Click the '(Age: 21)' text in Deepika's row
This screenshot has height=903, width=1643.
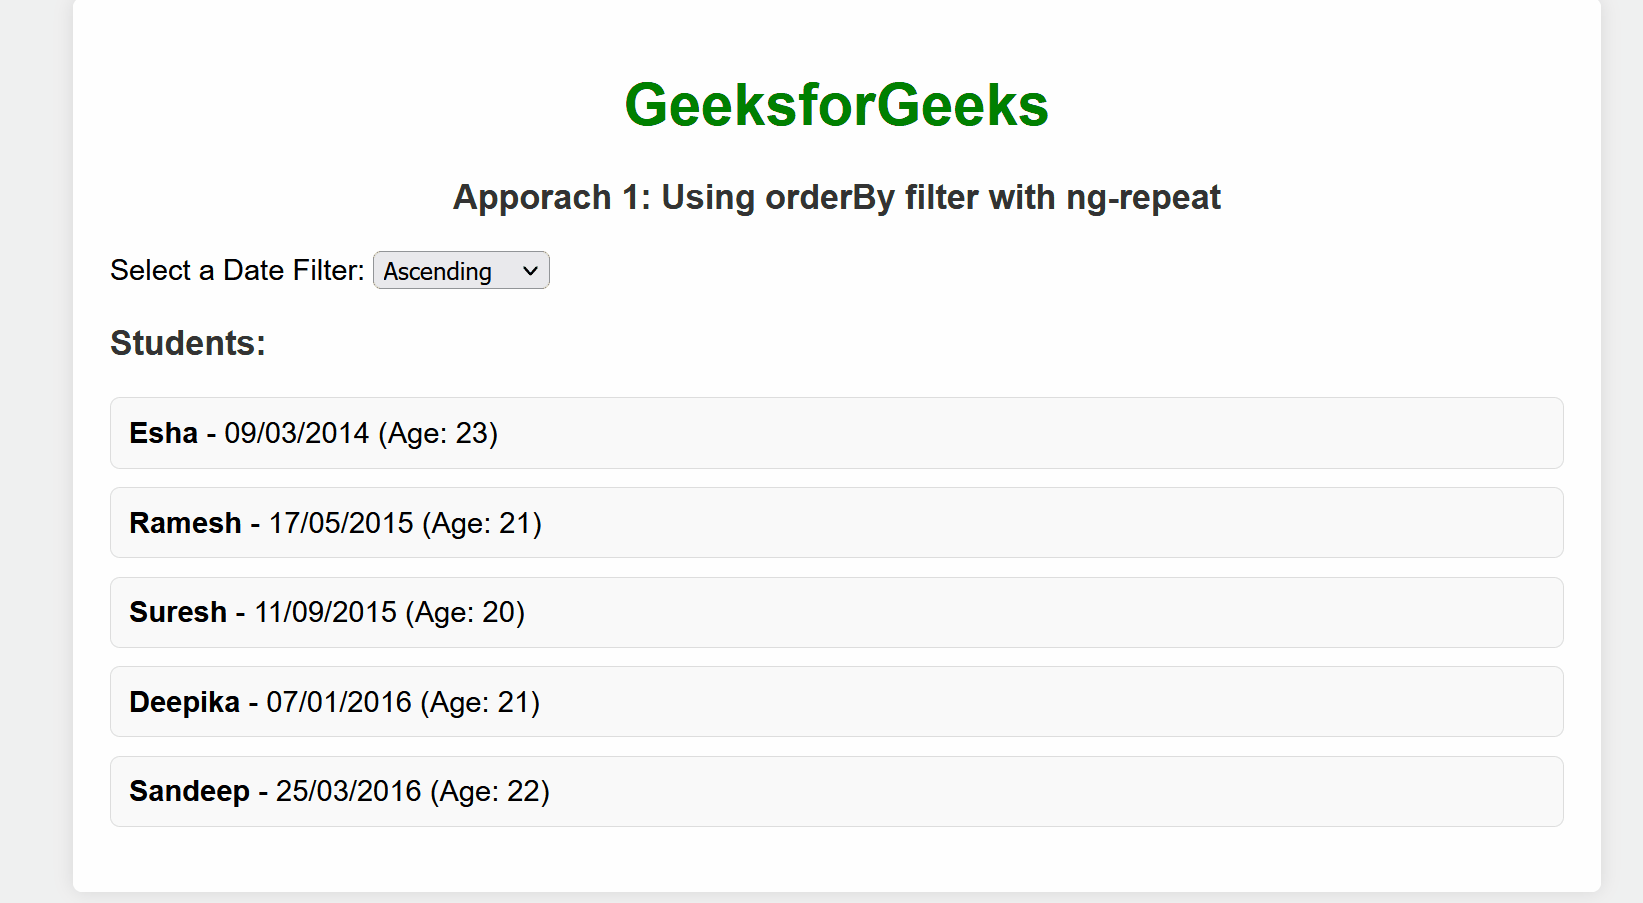tap(480, 702)
